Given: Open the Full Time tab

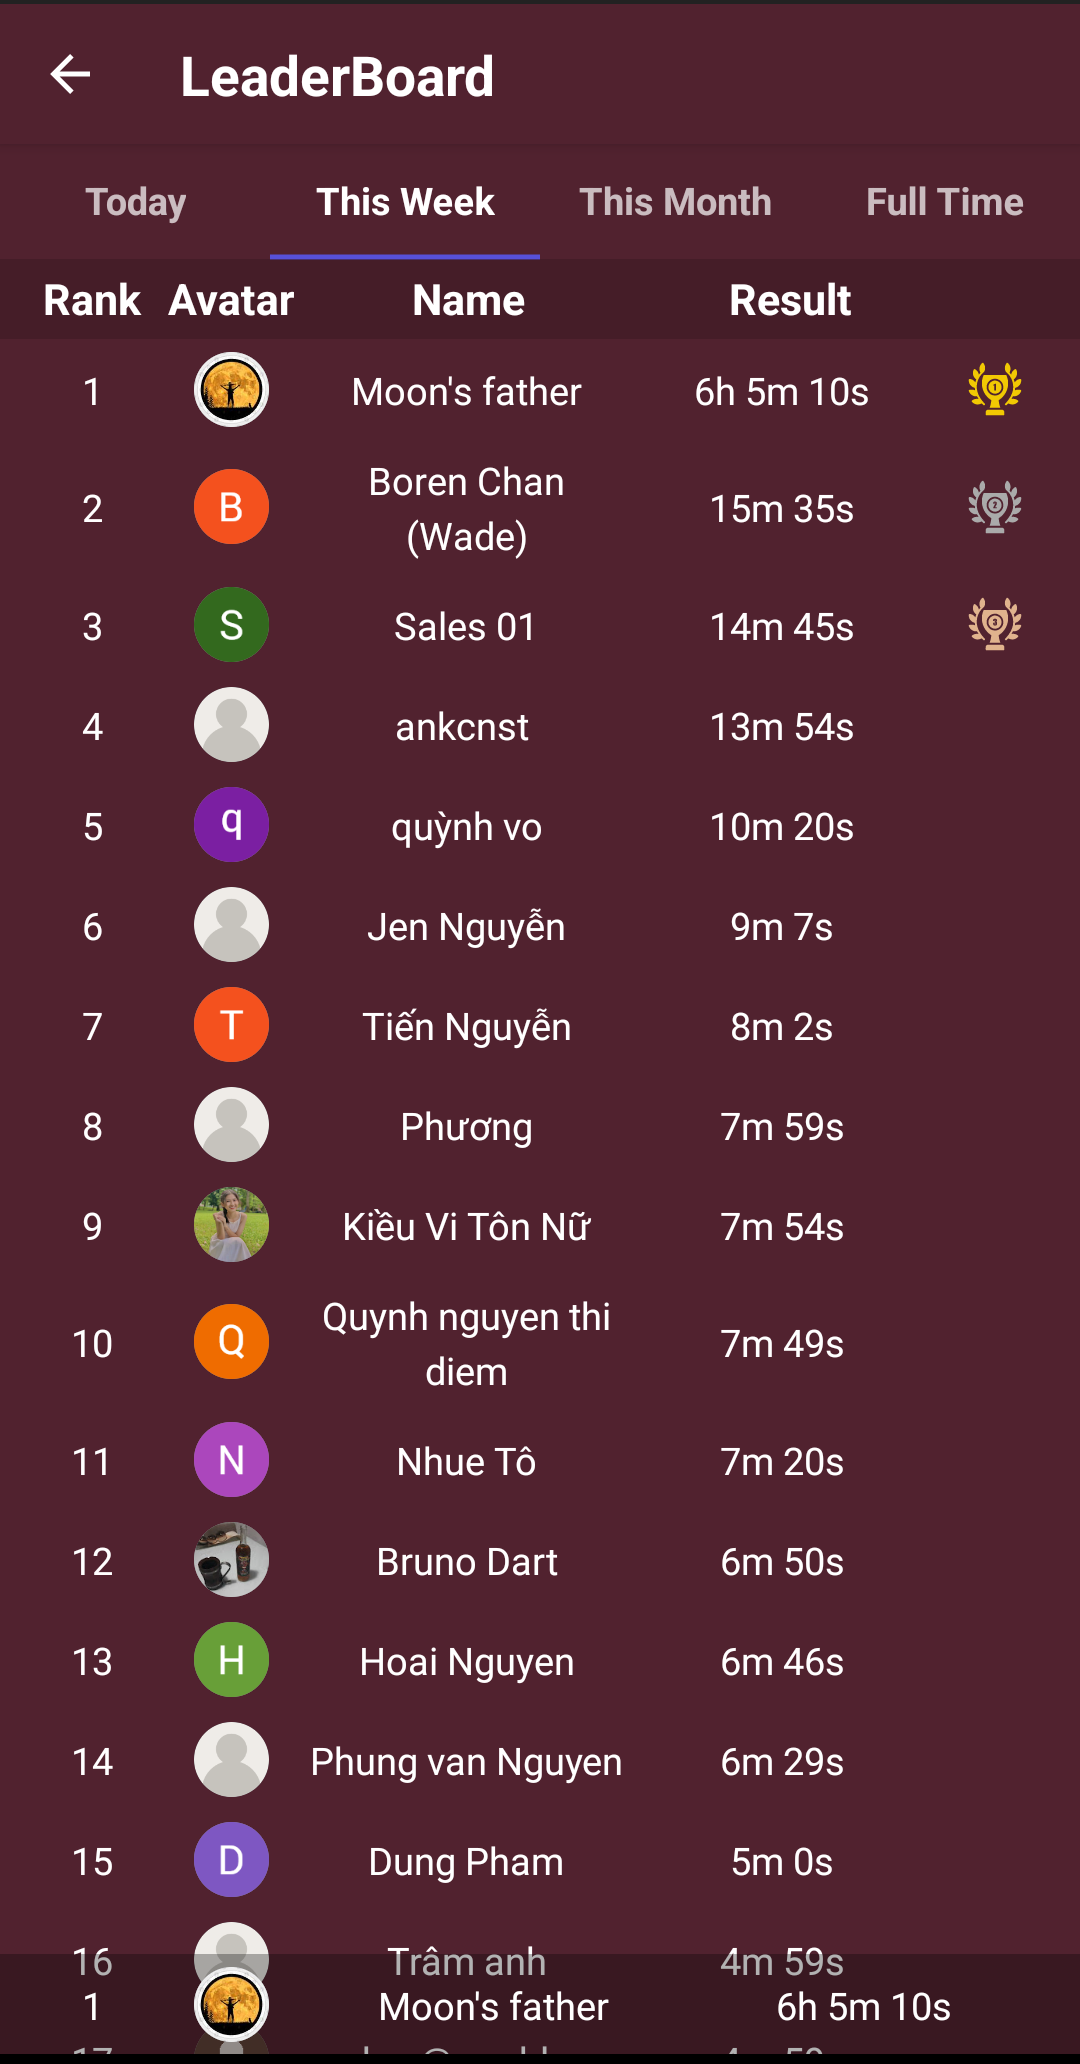Looking at the screenshot, I should pyautogui.click(x=945, y=202).
